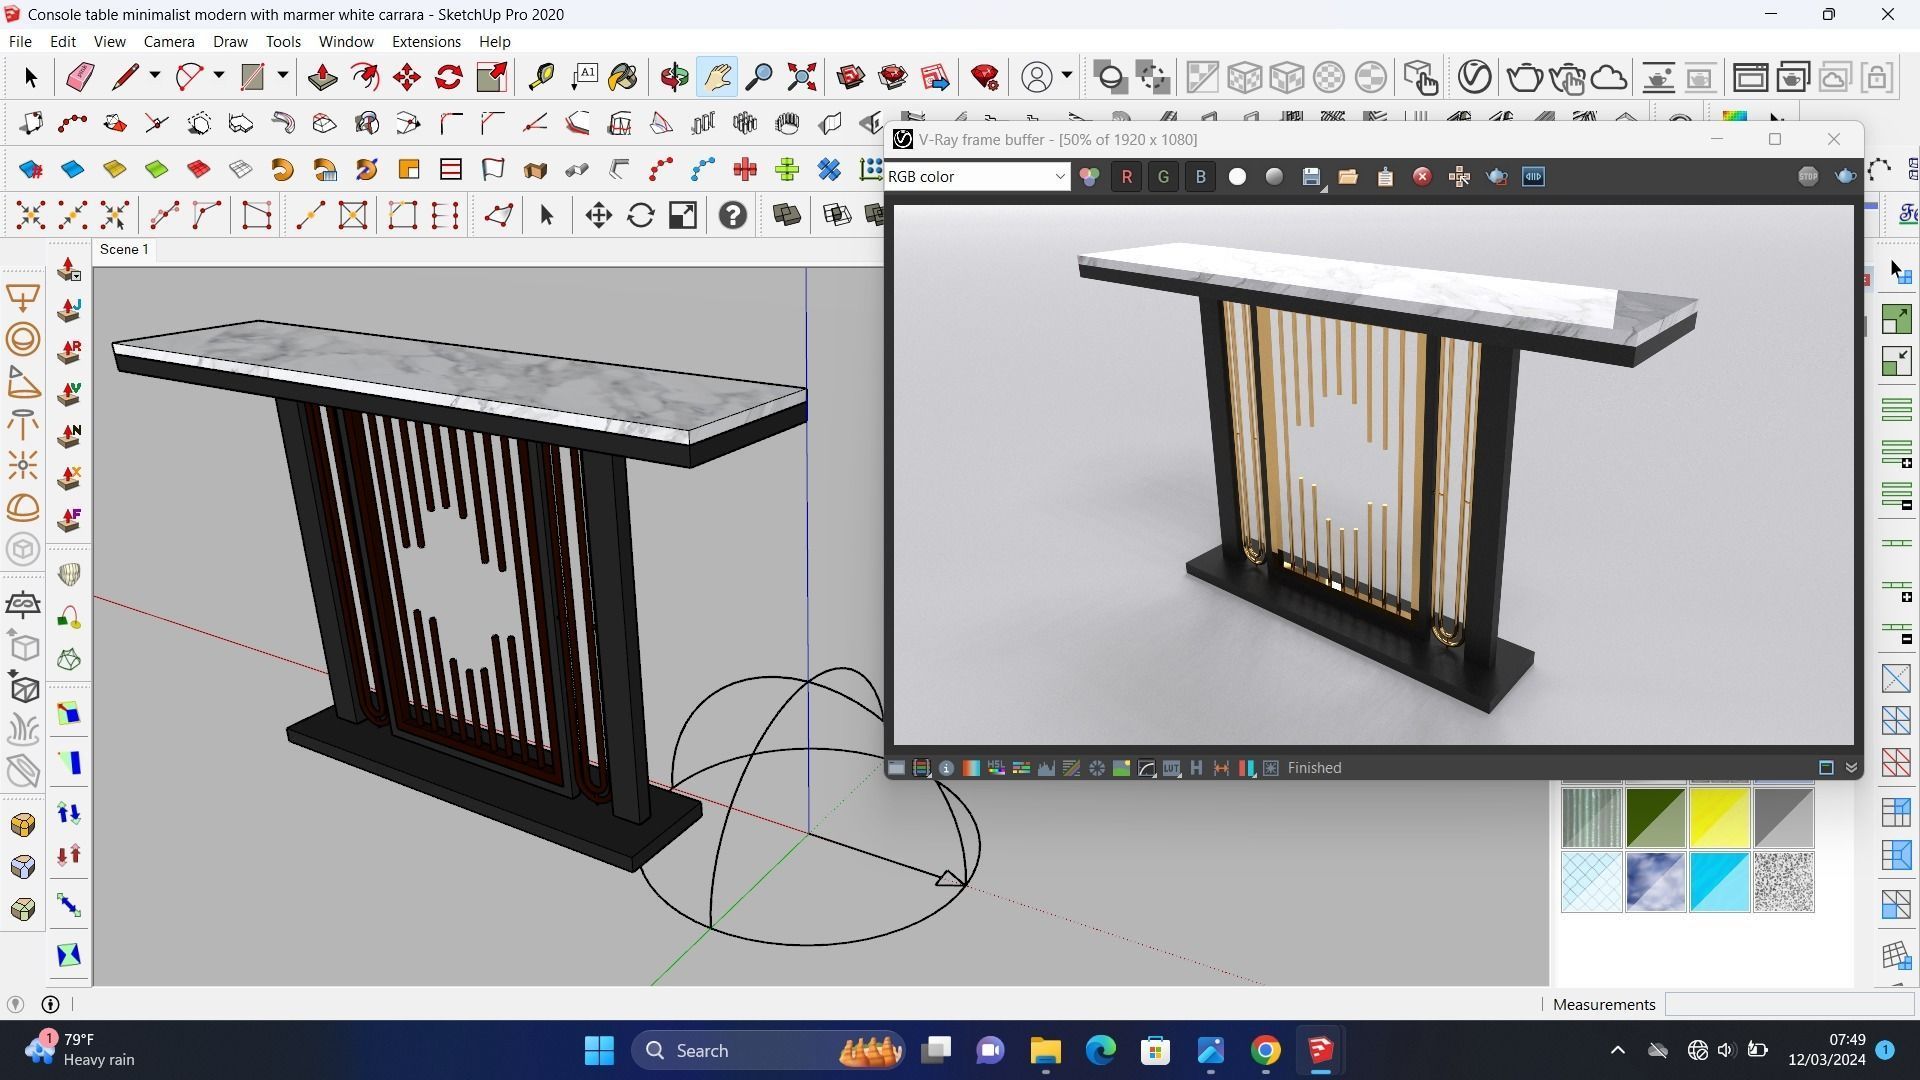Image resolution: width=1920 pixels, height=1080 pixels.
Task: Open the taskbar Search box
Action: [770, 1050]
